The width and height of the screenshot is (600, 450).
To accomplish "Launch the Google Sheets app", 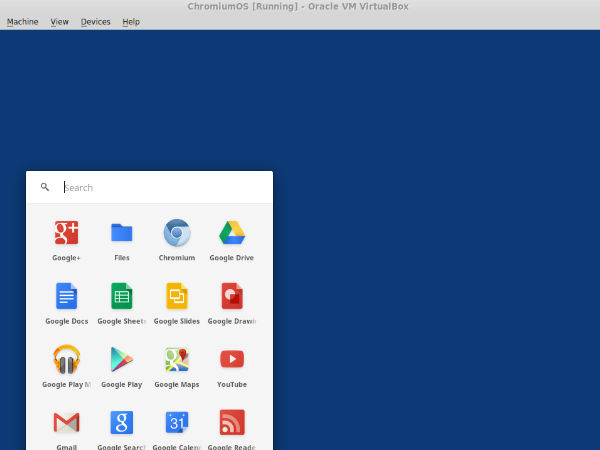I will point(122,296).
